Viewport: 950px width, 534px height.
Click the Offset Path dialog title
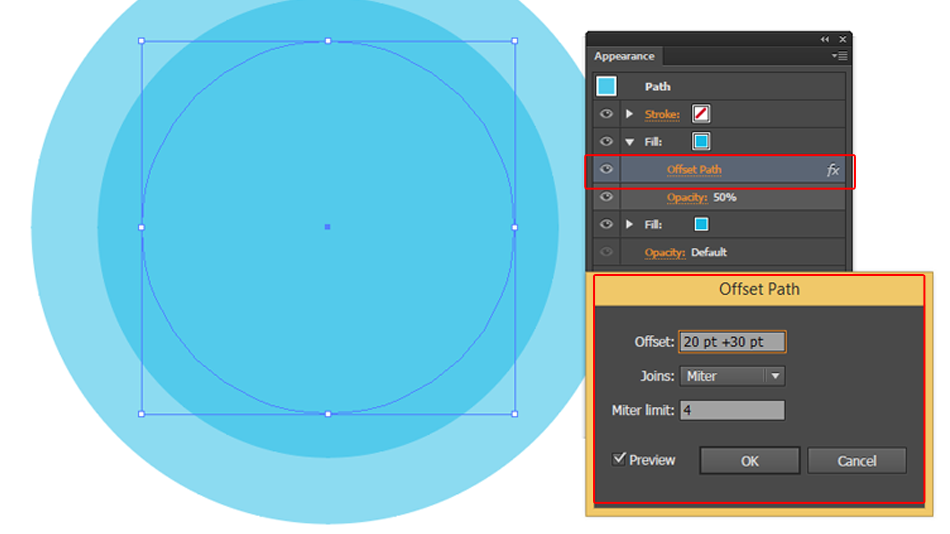pyautogui.click(x=759, y=289)
